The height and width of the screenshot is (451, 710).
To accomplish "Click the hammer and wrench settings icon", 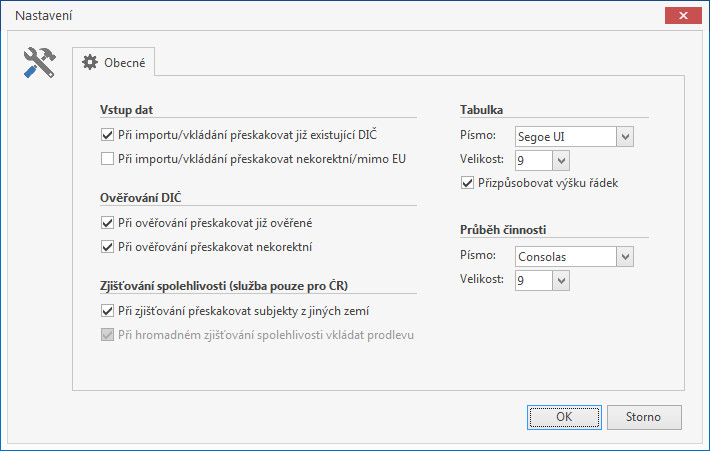I will click(x=39, y=62).
